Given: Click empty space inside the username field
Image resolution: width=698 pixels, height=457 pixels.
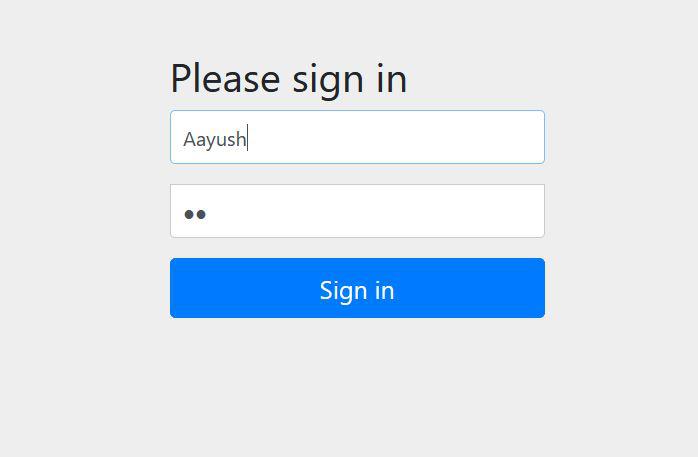Looking at the screenshot, I should click(396, 137).
